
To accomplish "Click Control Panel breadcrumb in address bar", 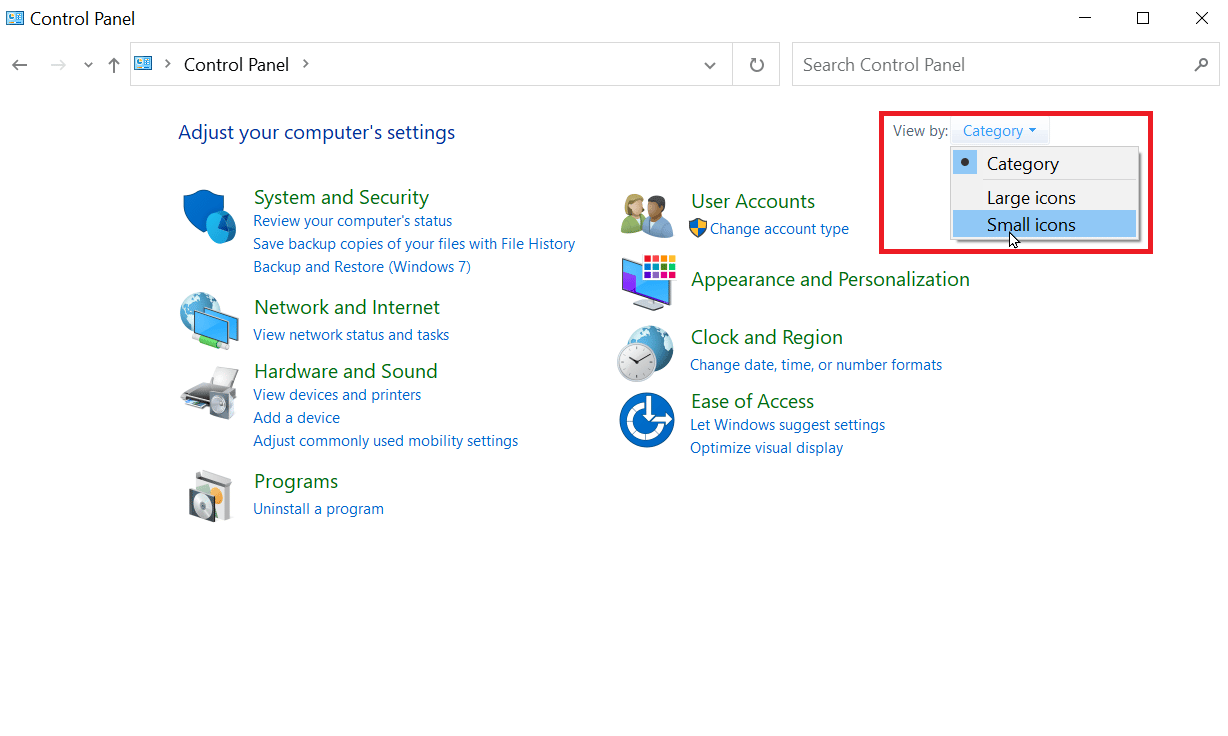I will pos(236,65).
